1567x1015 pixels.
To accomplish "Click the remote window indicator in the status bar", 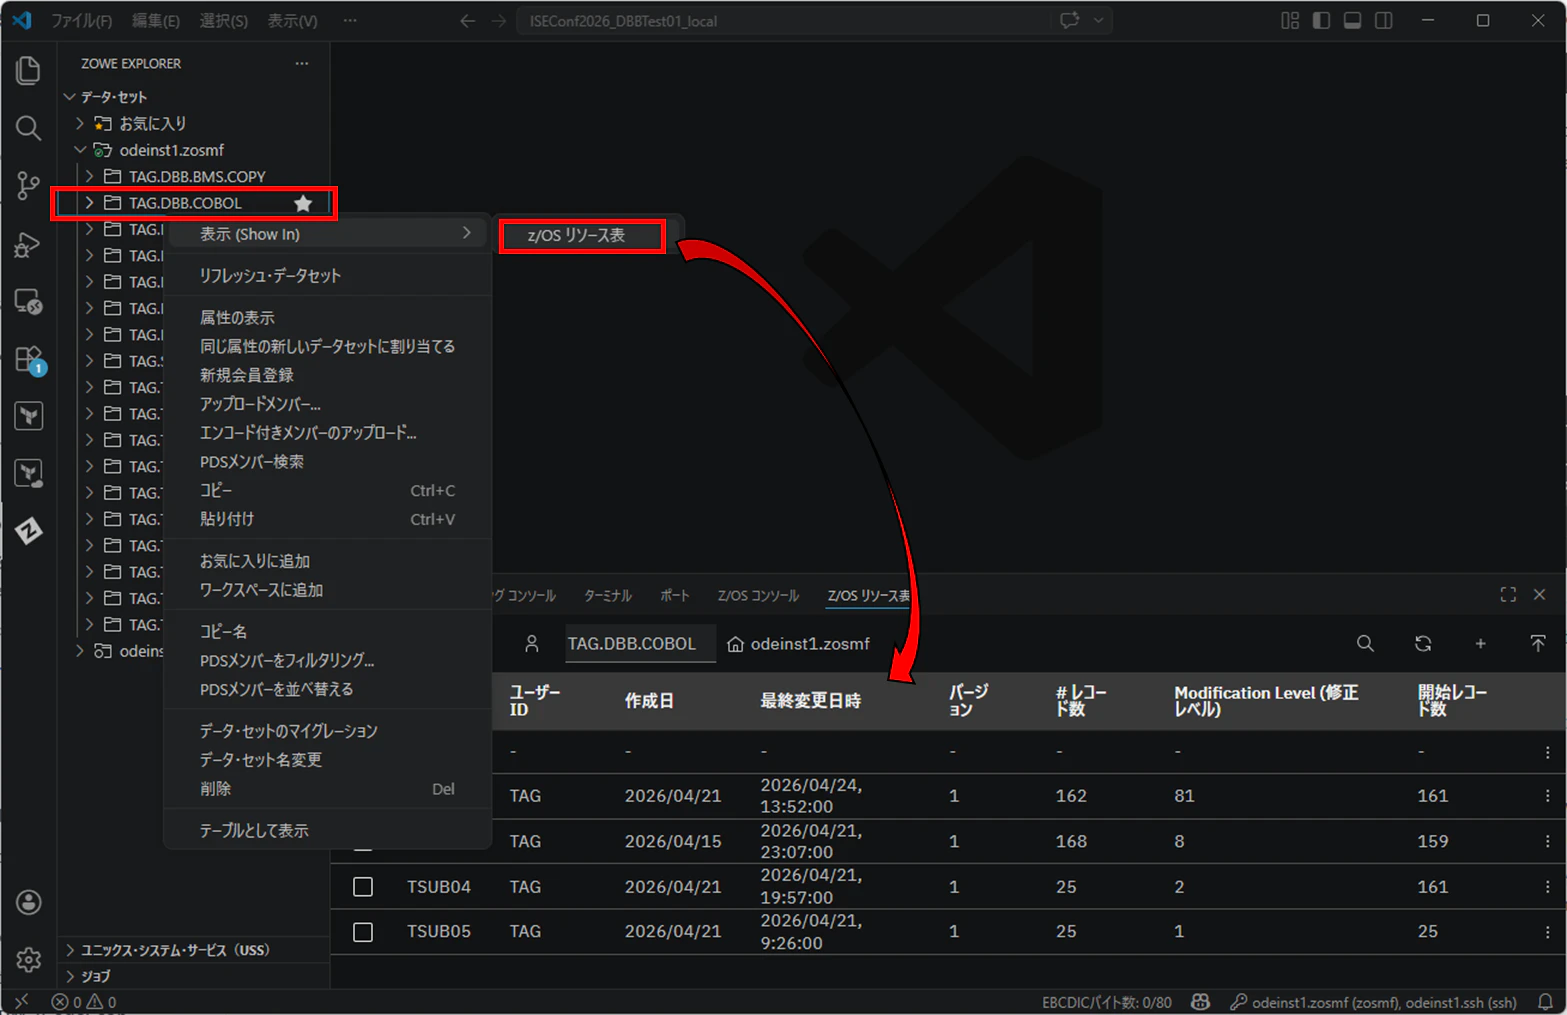I will [x=21, y=1002].
